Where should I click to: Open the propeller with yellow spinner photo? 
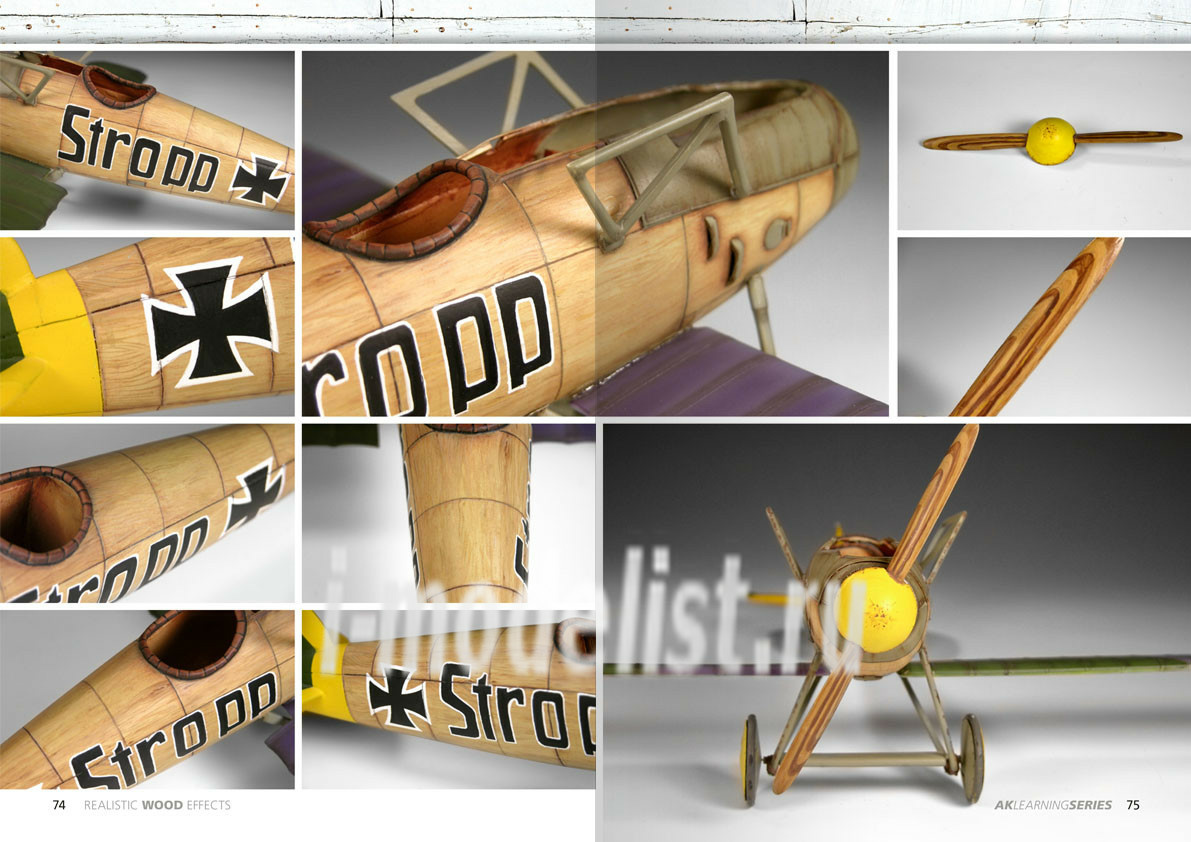tap(1043, 140)
